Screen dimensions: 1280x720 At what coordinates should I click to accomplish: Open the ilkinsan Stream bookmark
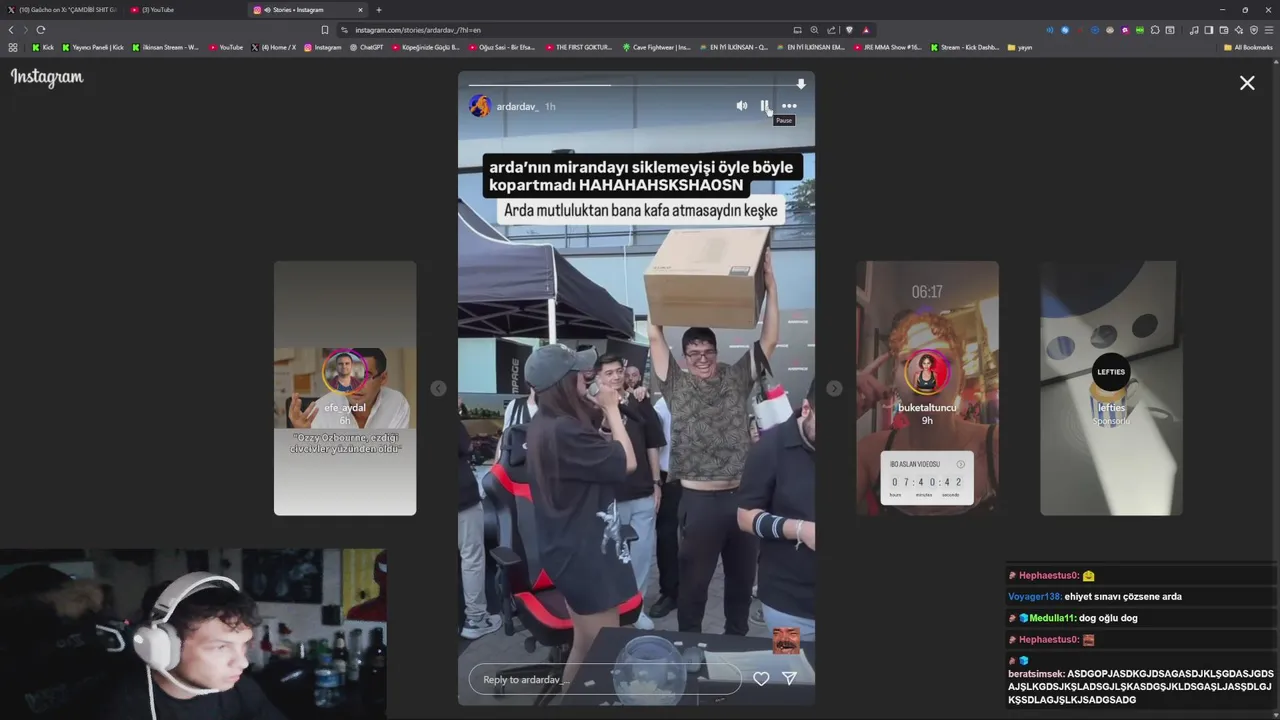(165, 47)
